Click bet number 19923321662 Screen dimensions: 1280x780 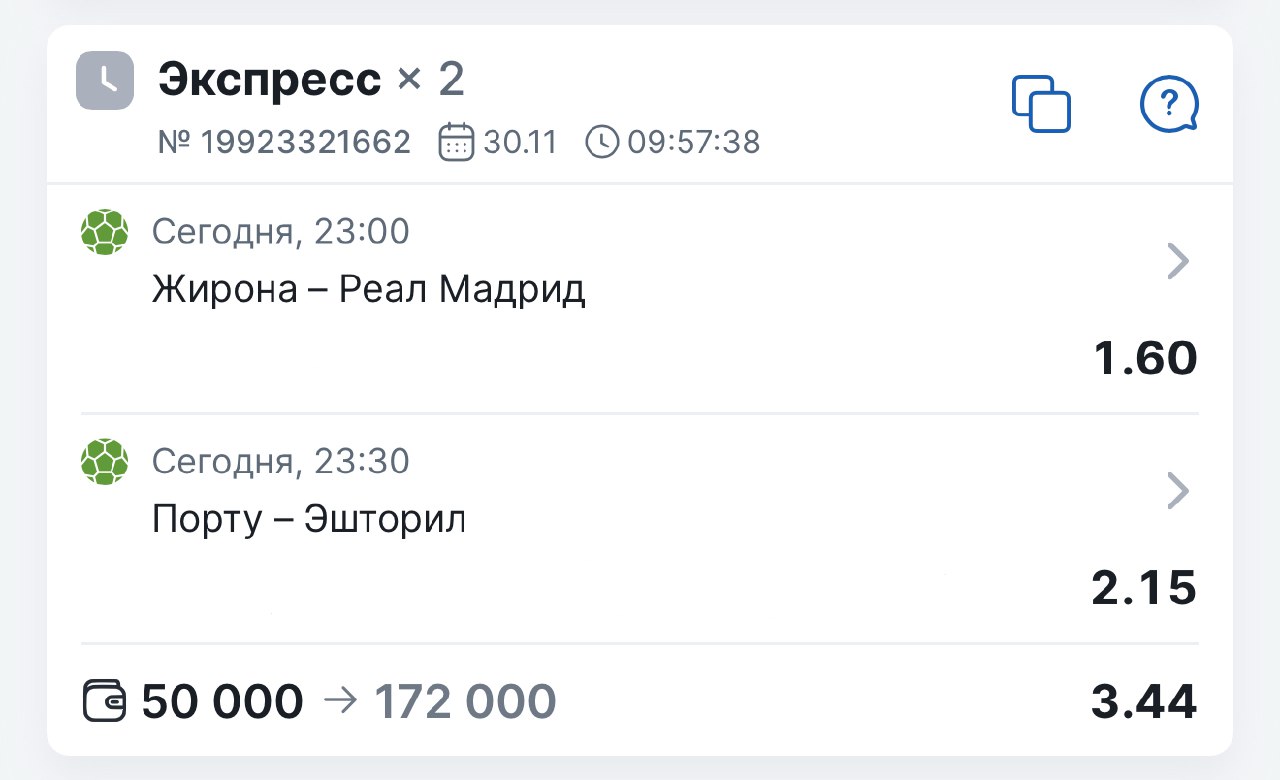pos(285,143)
